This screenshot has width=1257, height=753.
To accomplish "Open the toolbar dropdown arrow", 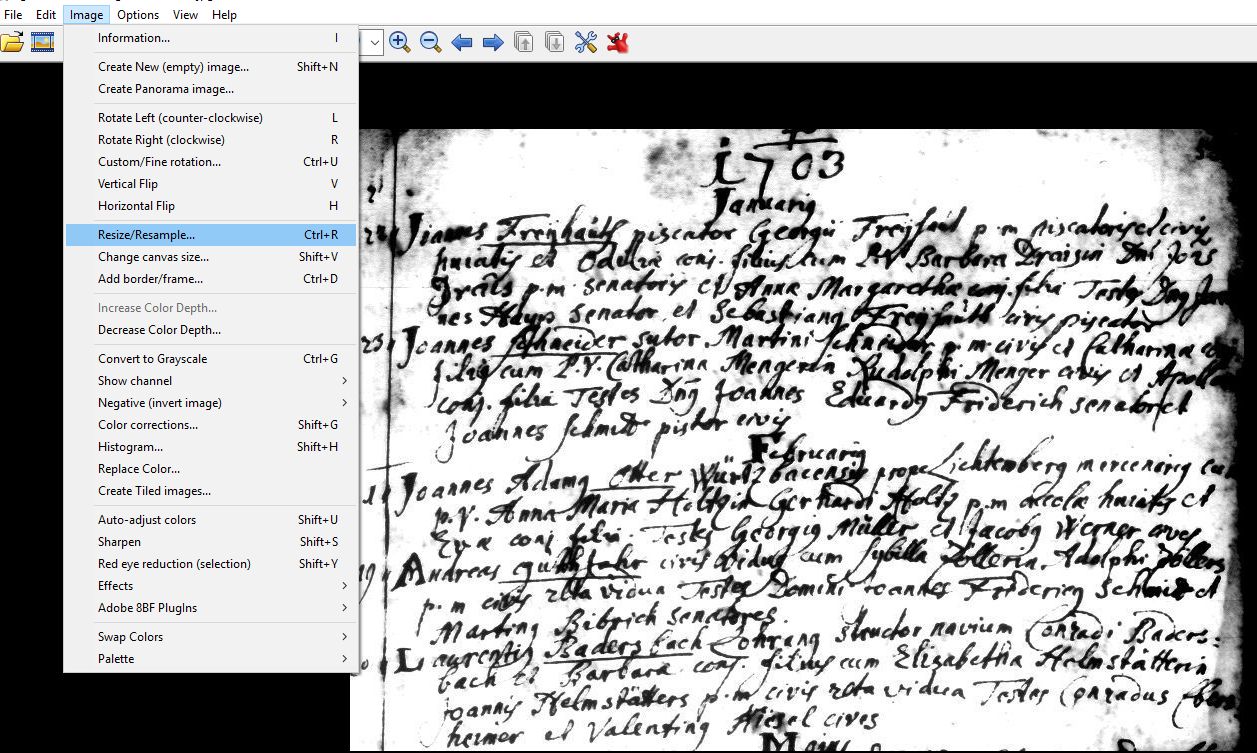I will point(375,42).
